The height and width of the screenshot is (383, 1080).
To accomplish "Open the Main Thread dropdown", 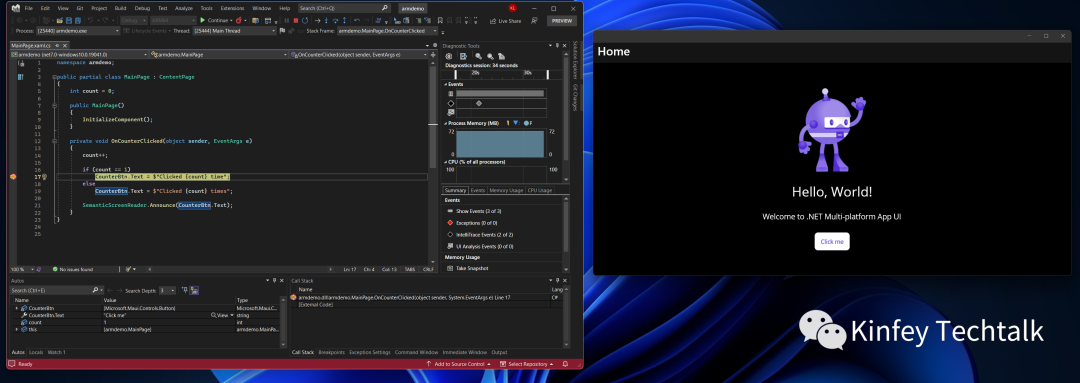I will 235,31.
